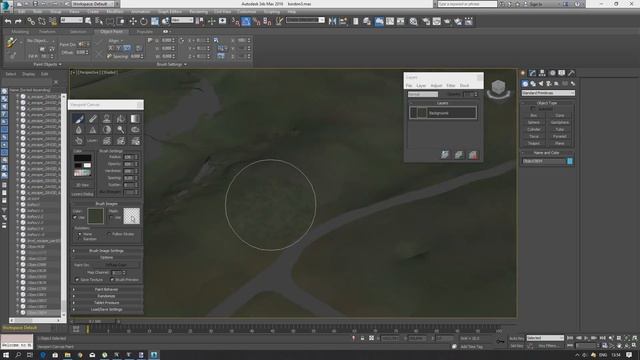This screenshot has height=360, width=640.
Task: Create a Box primitive button
Action: tap(533, 116)
